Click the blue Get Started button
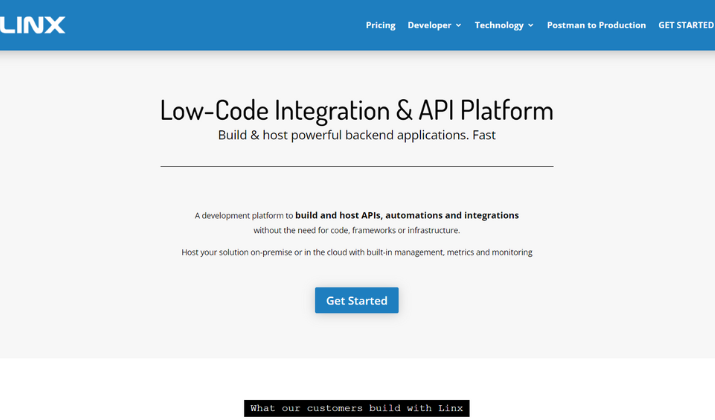Image resolution: width=715 pixels, height=420 pixels. 357,300
